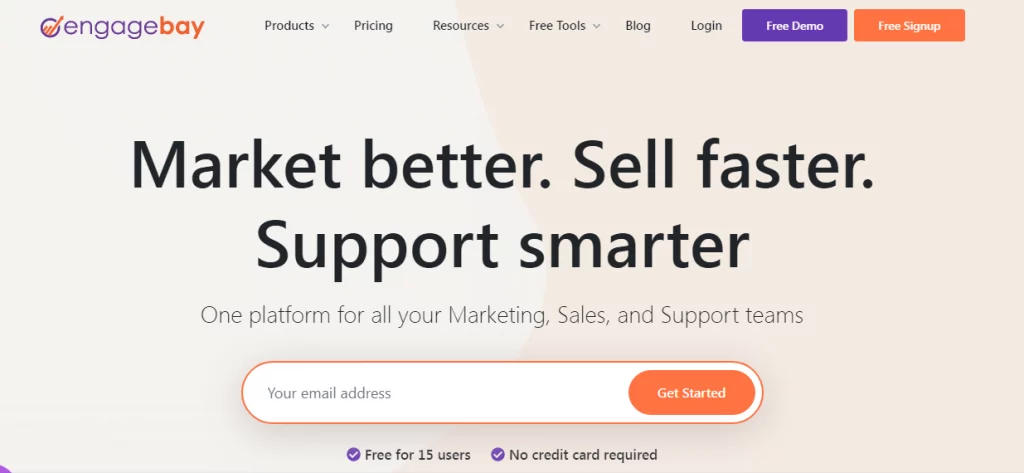
Task: Click the purple widget in the bottom-left corner
Action: (x=5, y=468)
